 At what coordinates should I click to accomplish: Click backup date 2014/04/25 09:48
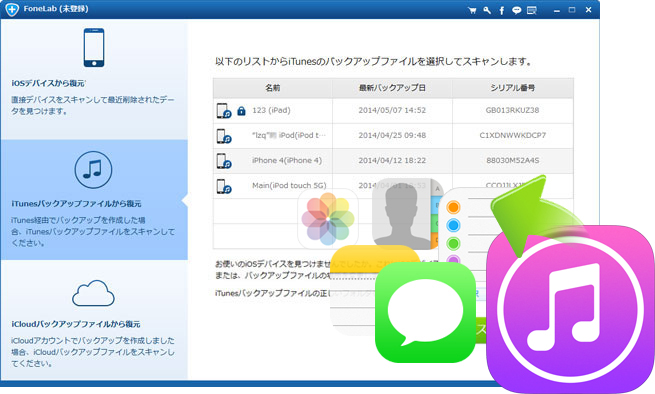coord(392,135)
